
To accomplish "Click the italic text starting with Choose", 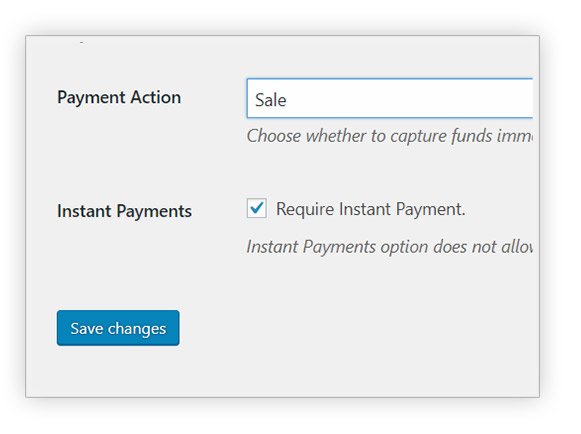I will coord(390,136).
